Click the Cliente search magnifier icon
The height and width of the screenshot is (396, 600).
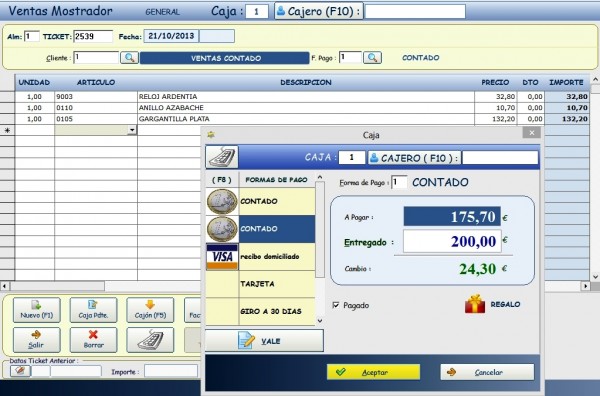tap(129, 58)
